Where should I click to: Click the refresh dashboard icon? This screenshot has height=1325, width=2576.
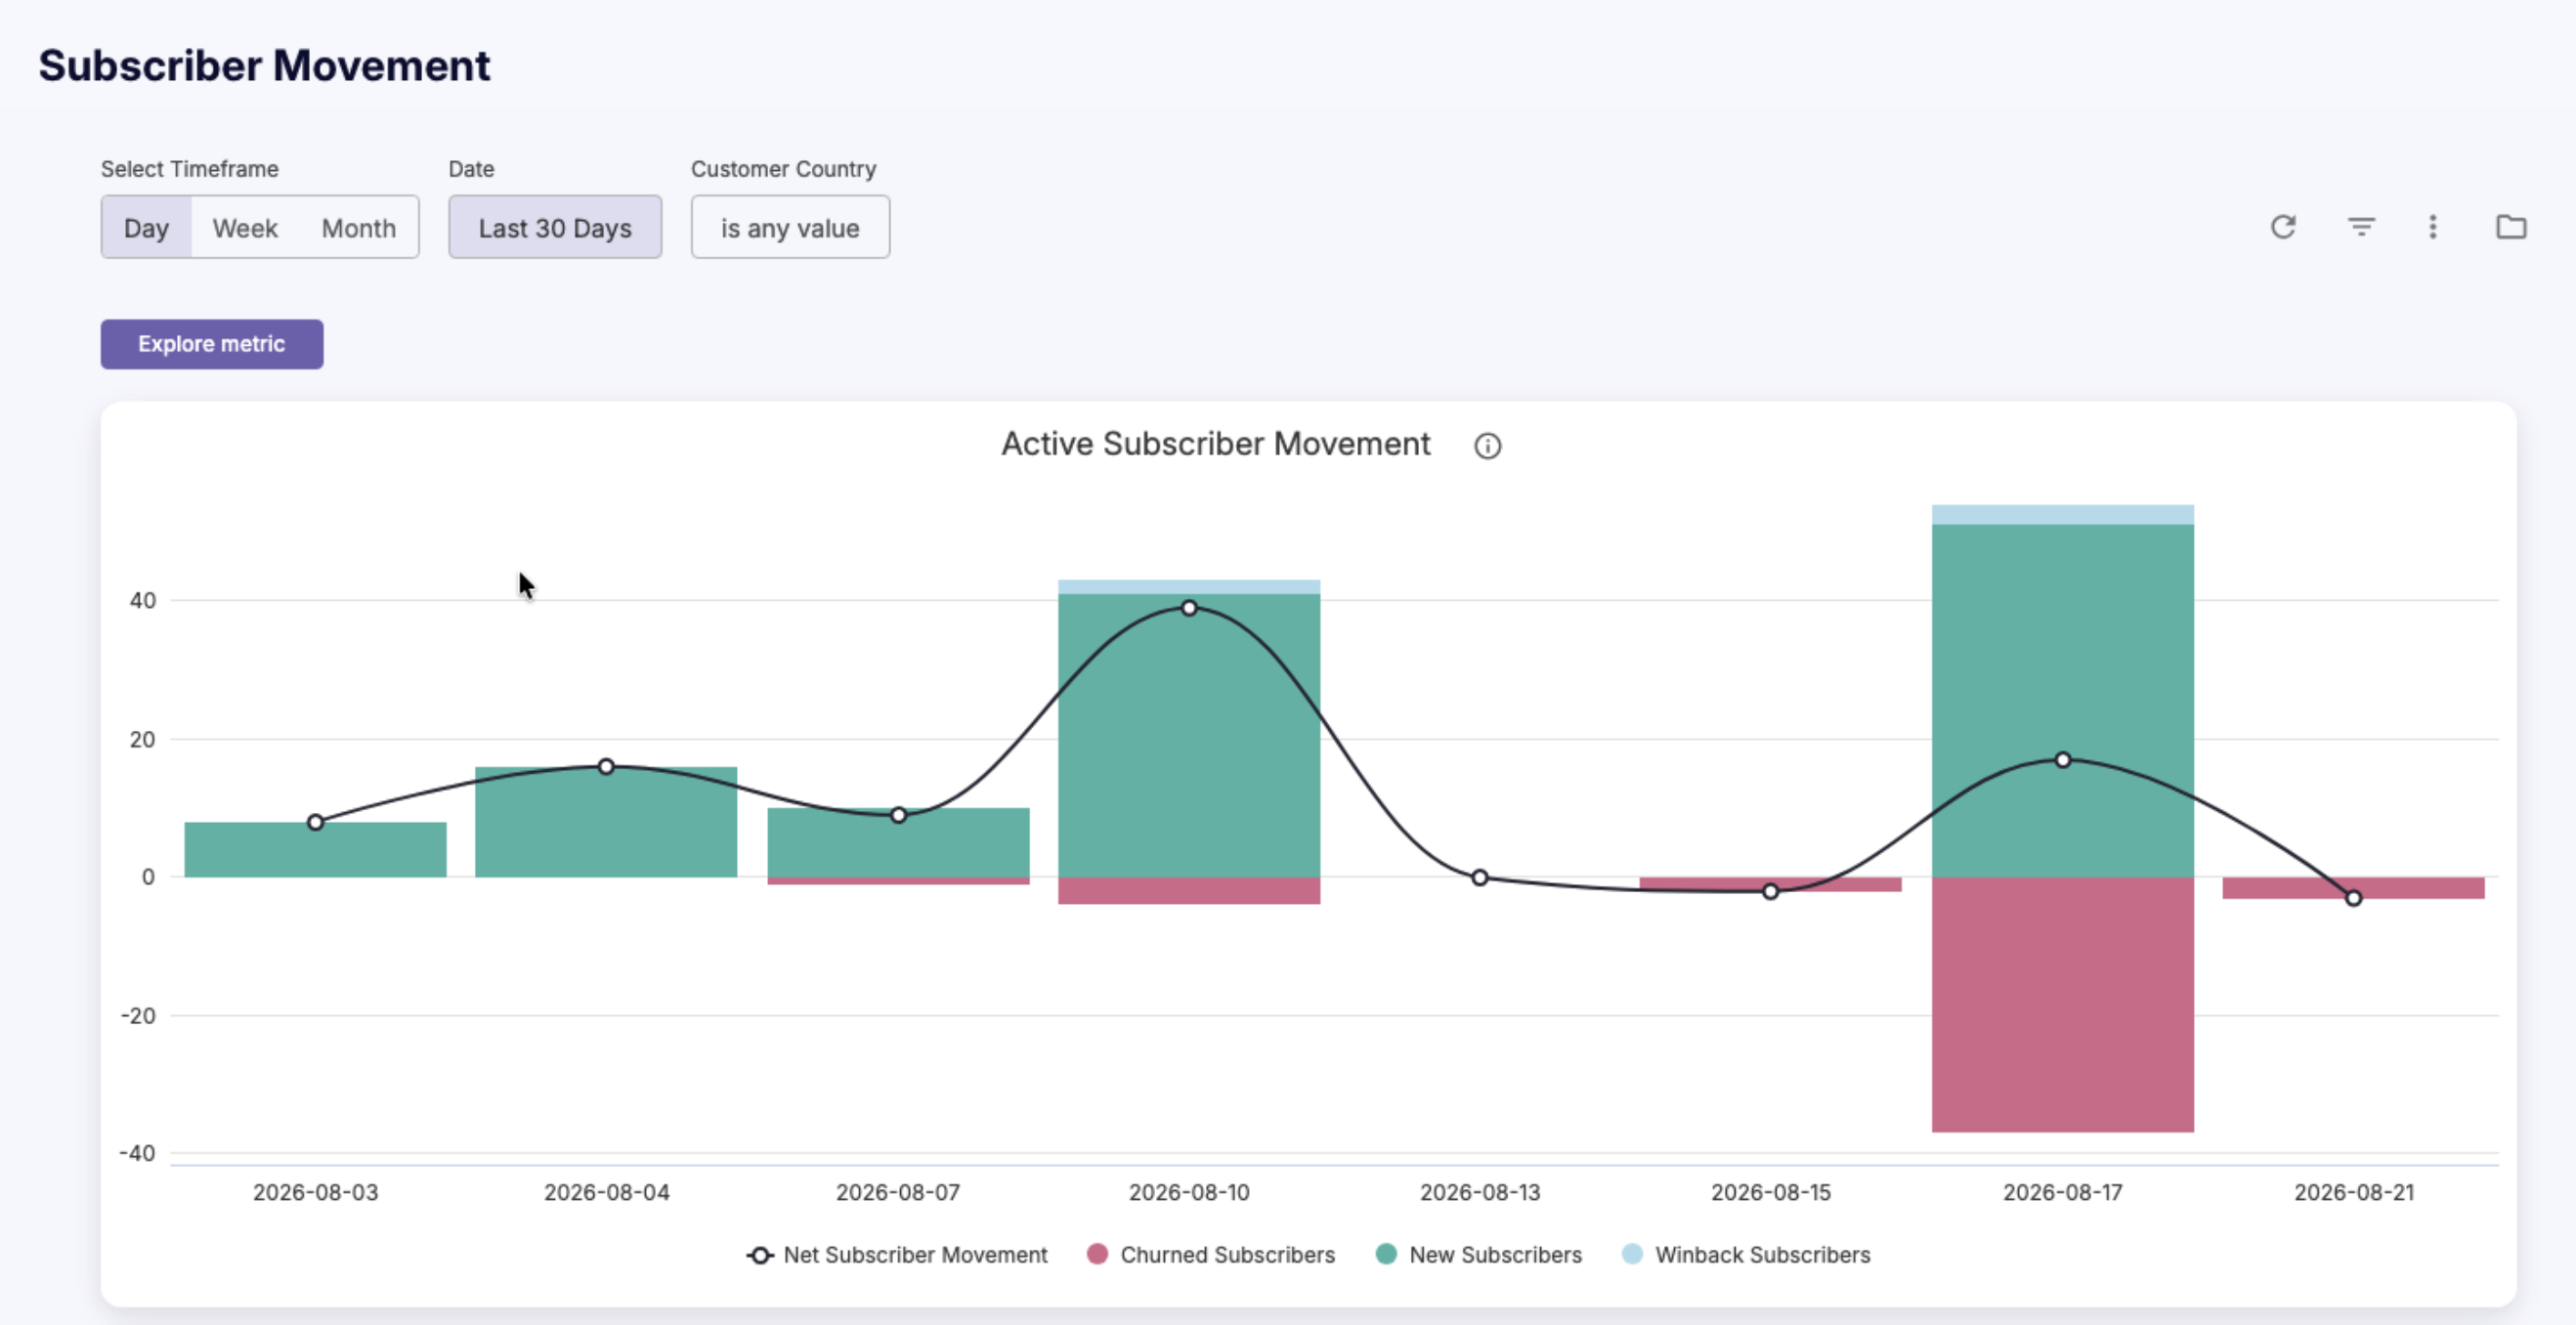click(x=2283, y=227)
